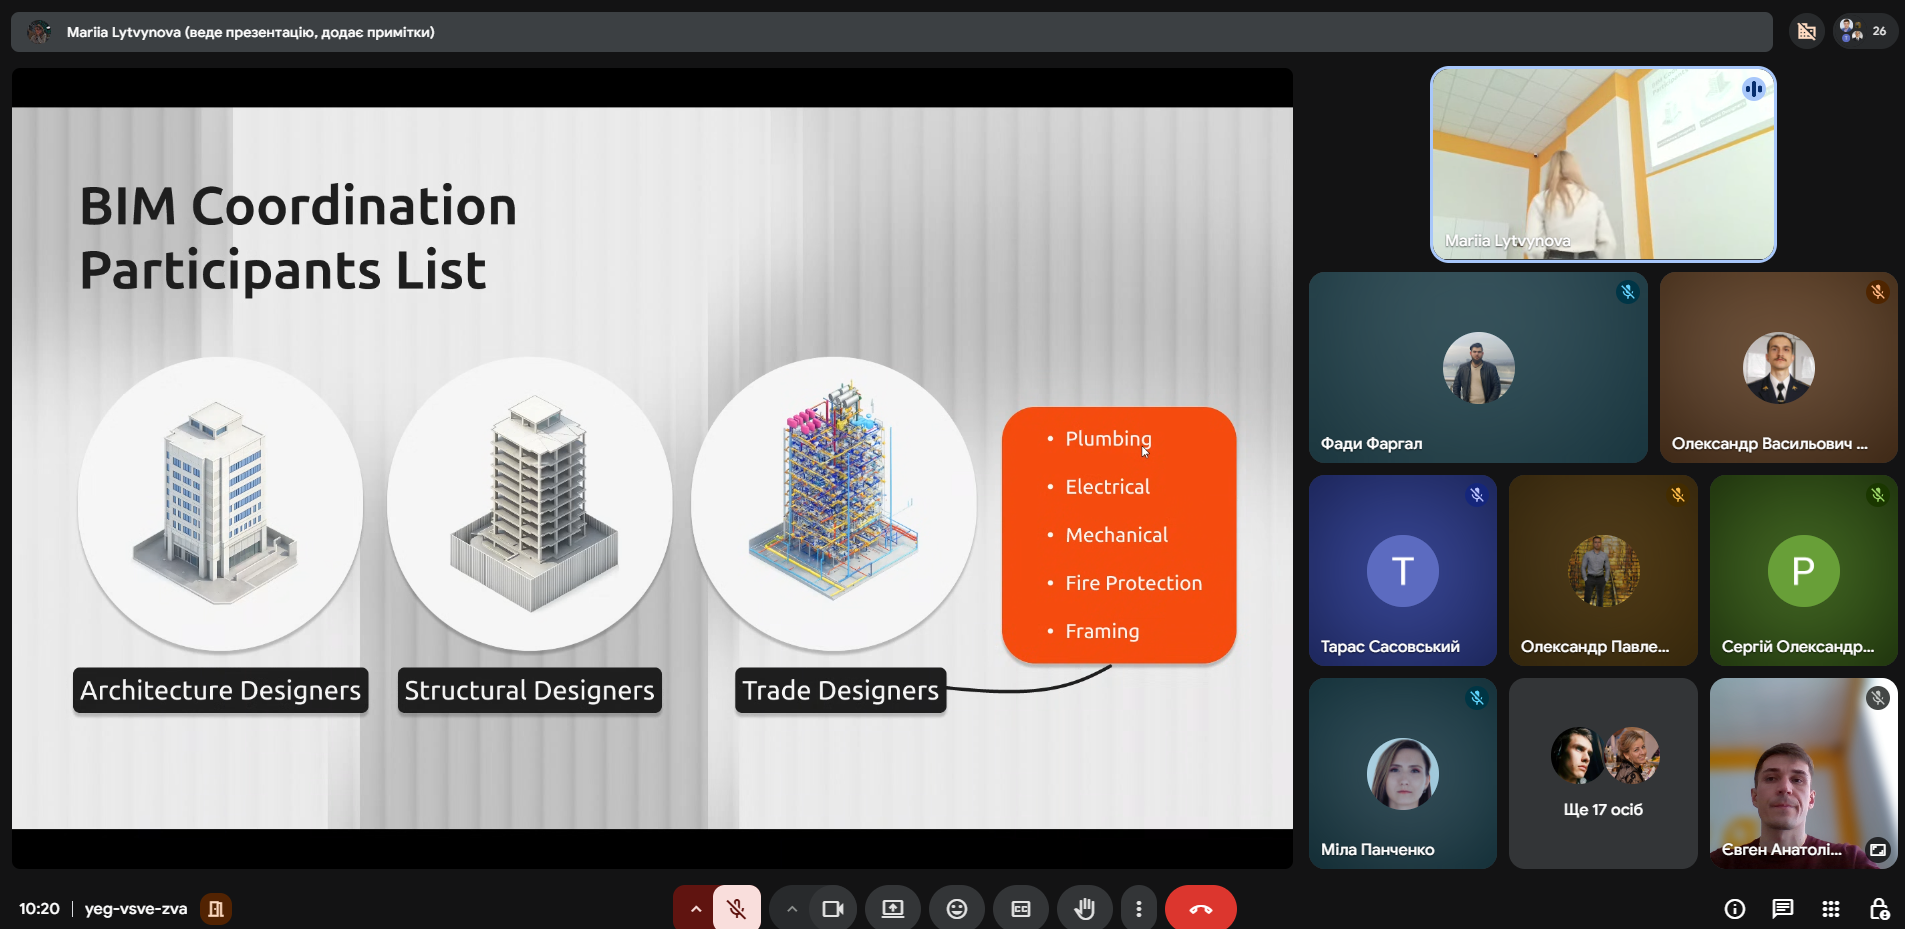
Task: Click muted mic icon on Тарас Сасовський tile
Action: point(1477,495)
